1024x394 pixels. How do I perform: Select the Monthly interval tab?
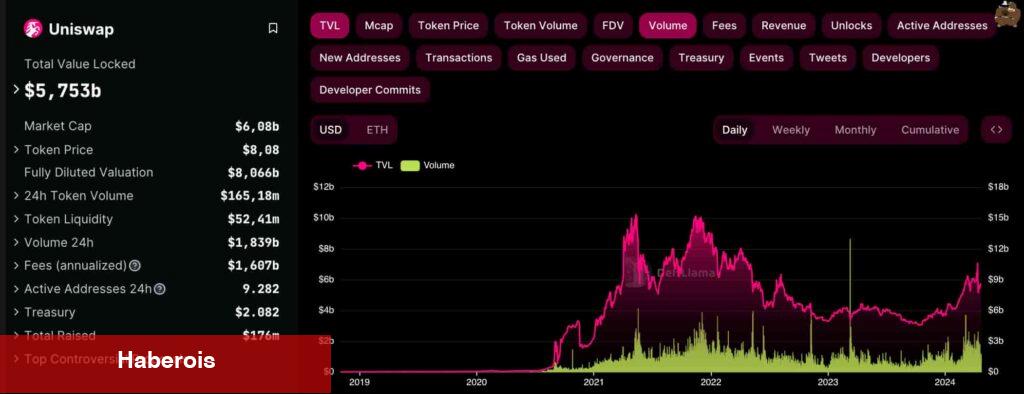[856, 129]
